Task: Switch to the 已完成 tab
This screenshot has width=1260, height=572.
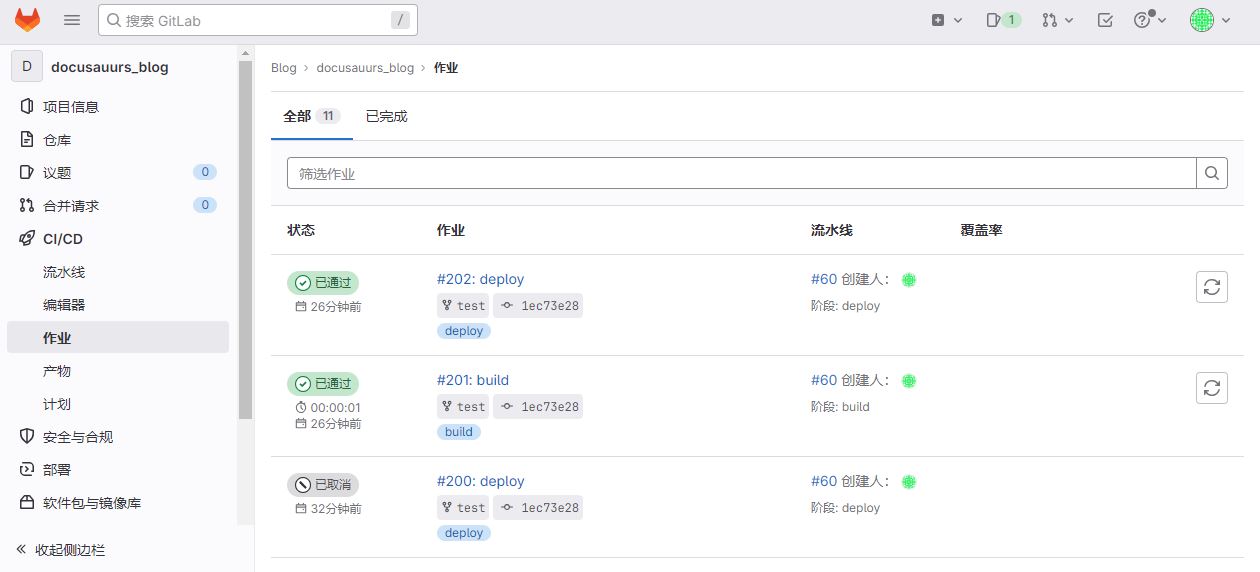Action: tap(386, 116)
